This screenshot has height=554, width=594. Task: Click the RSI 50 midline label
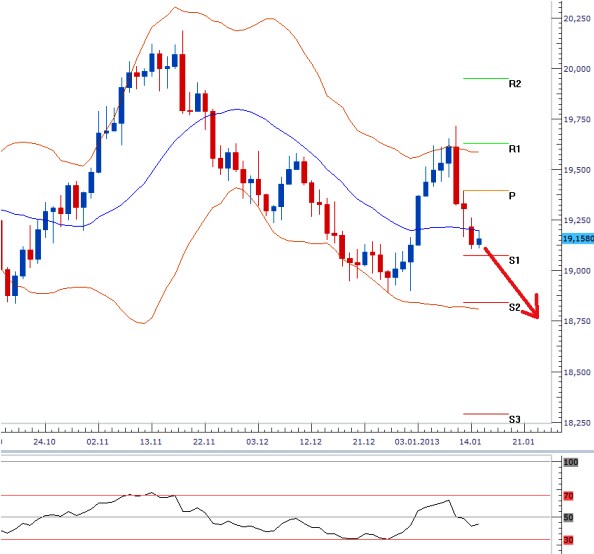[x=568, y=517]
